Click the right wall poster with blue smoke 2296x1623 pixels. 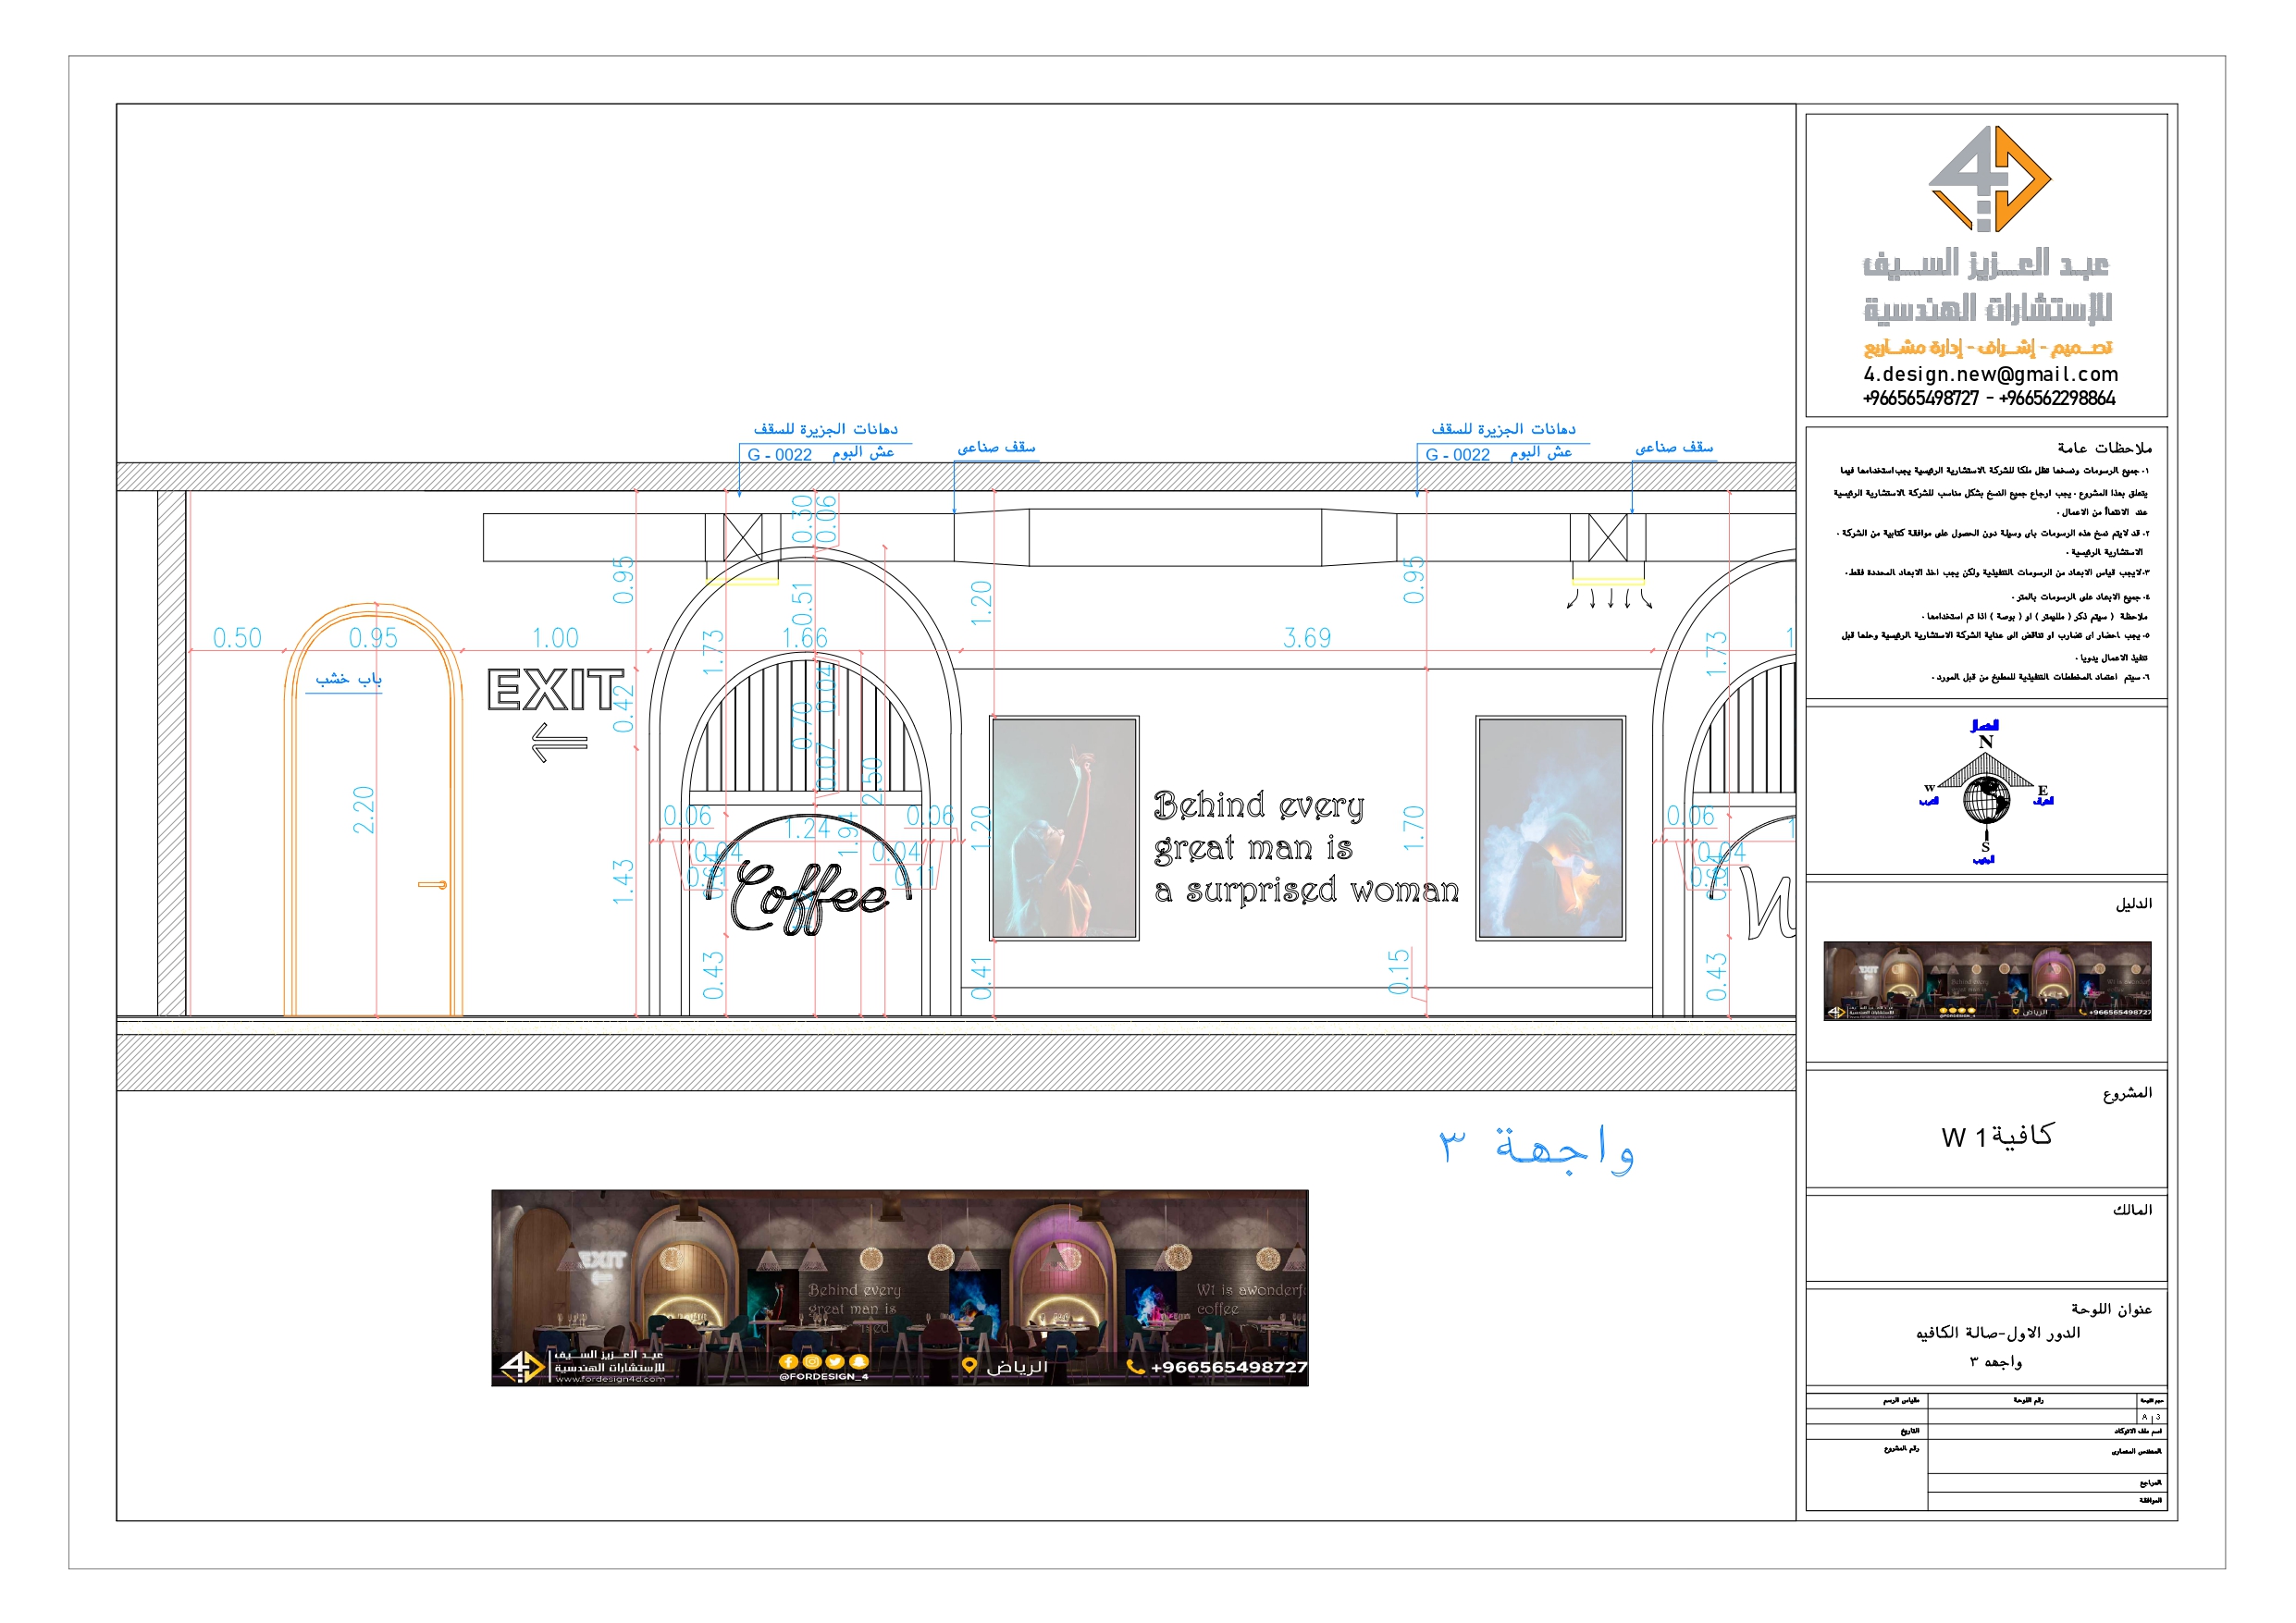(x=1550, y=827)
